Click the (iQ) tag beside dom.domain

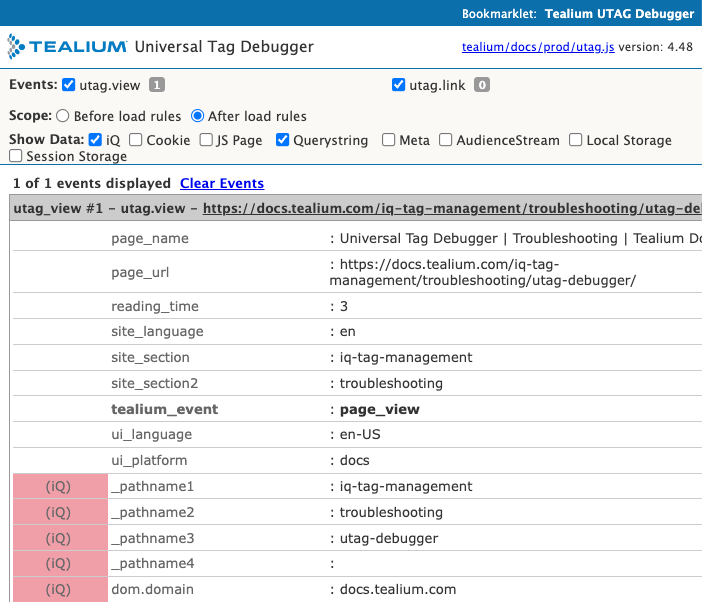click(58, 589)
